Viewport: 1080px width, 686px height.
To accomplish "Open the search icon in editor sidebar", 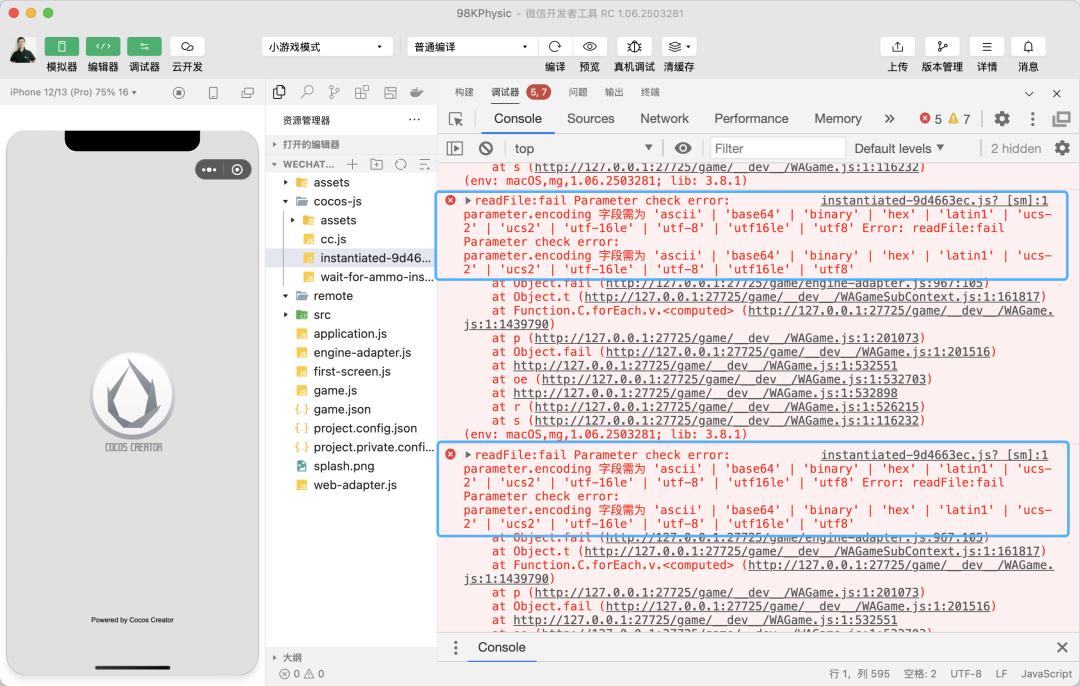I will (x=307, y=92).
